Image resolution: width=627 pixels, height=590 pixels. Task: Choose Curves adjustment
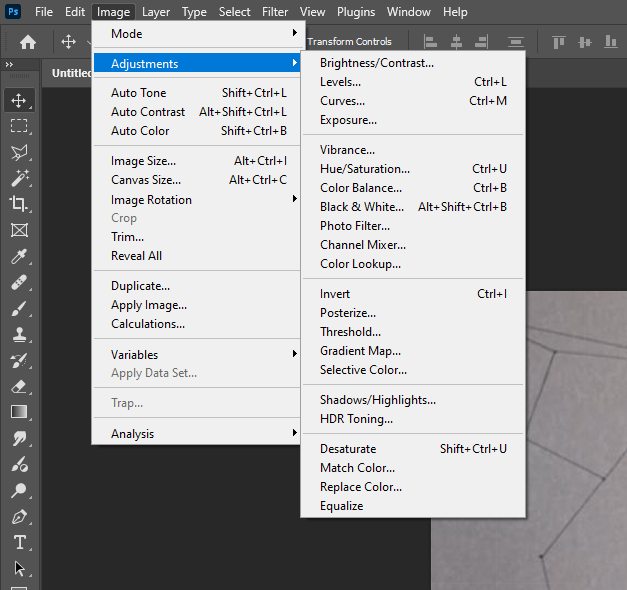(413, 101)
